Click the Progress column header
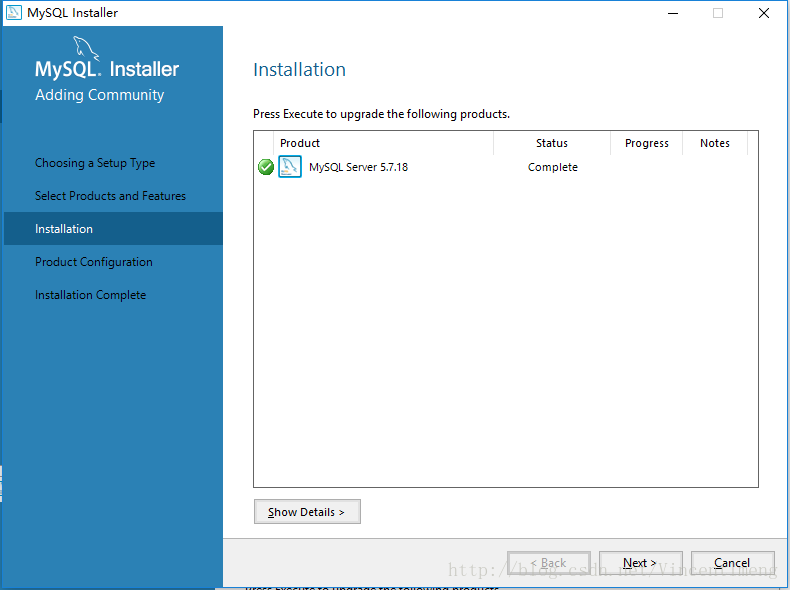790x590 pixels. click(647, 143)
